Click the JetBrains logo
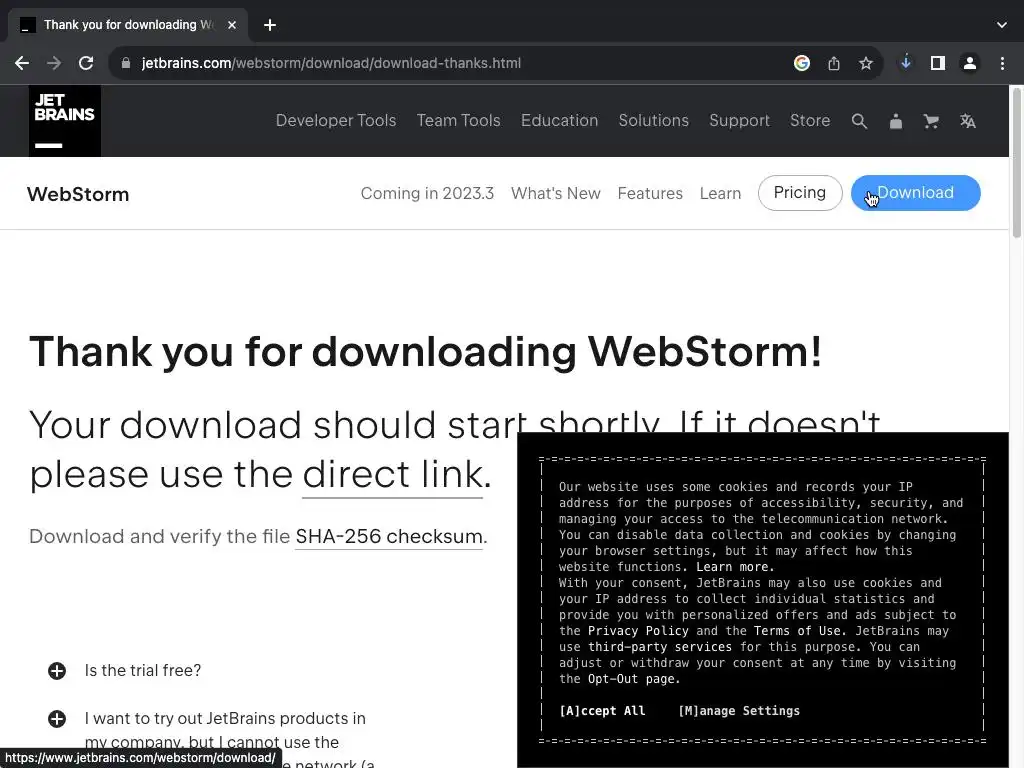Viewport: 1024px width, 768px height. pyautogui.click(x=65, y=121)
